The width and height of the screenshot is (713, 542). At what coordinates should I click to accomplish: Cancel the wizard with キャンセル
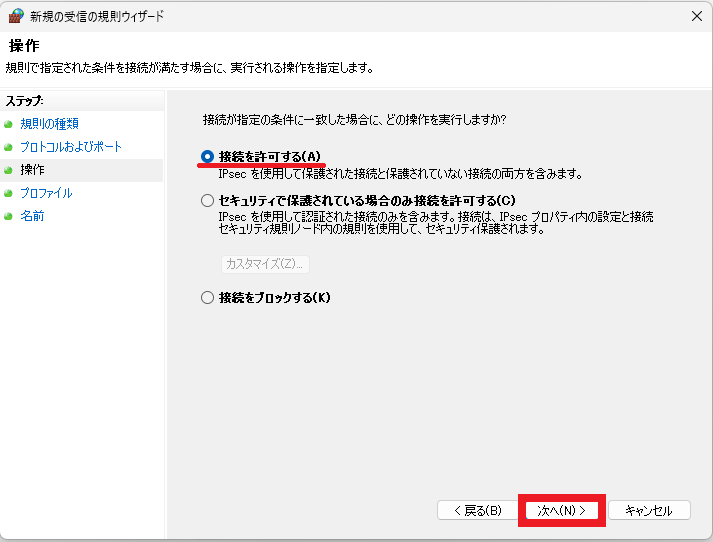point(649,511)
